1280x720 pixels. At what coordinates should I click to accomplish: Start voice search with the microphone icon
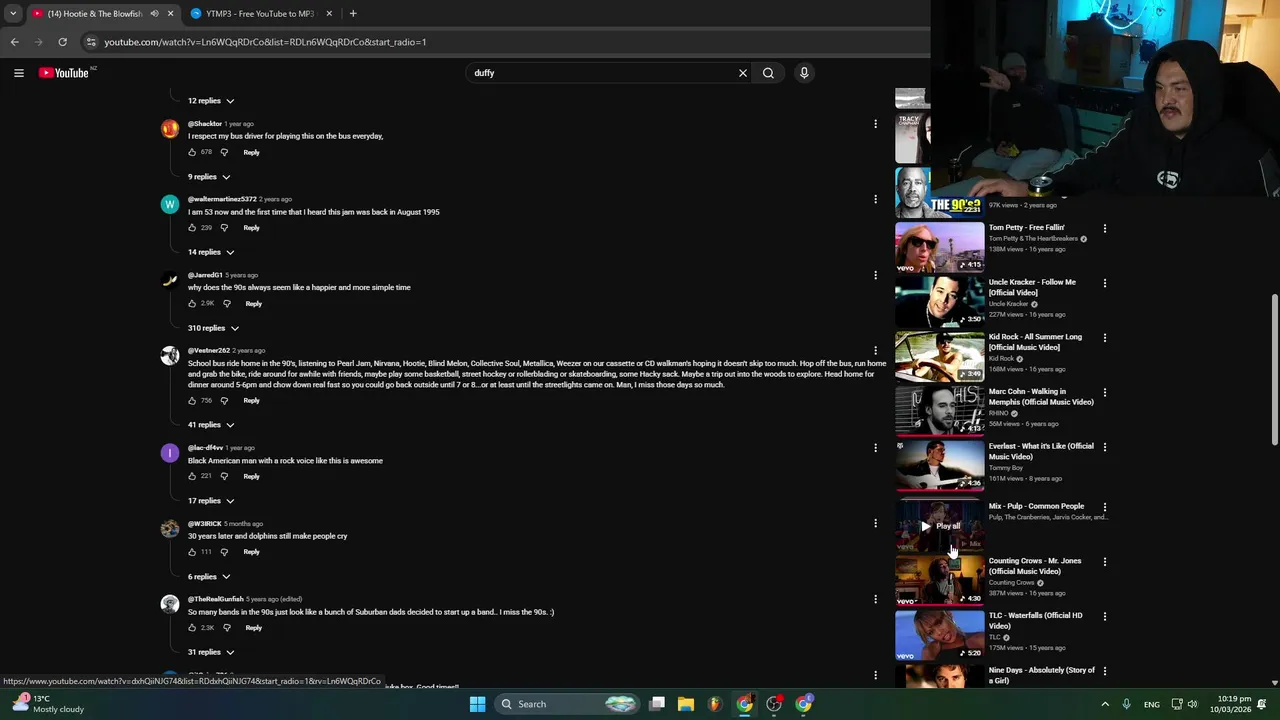[804, 73]
